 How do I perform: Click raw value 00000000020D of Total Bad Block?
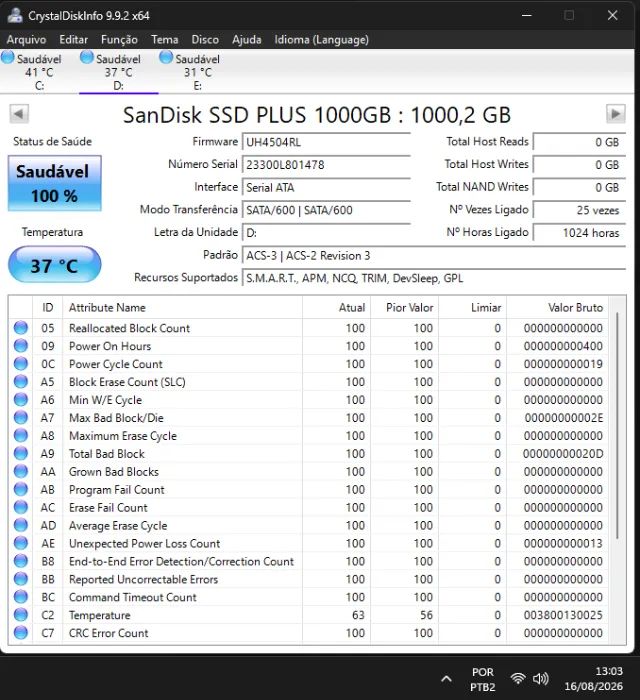563,454
